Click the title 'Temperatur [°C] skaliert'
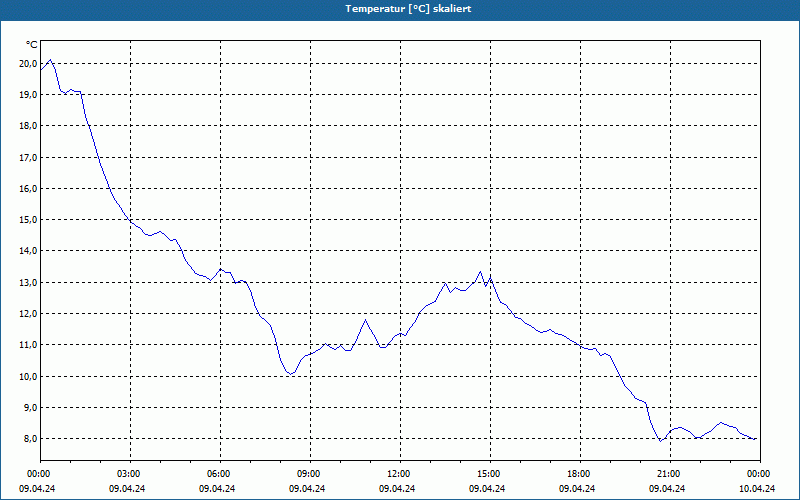The image size is (800, 500). pyautogui.click(x=408, y=9)
